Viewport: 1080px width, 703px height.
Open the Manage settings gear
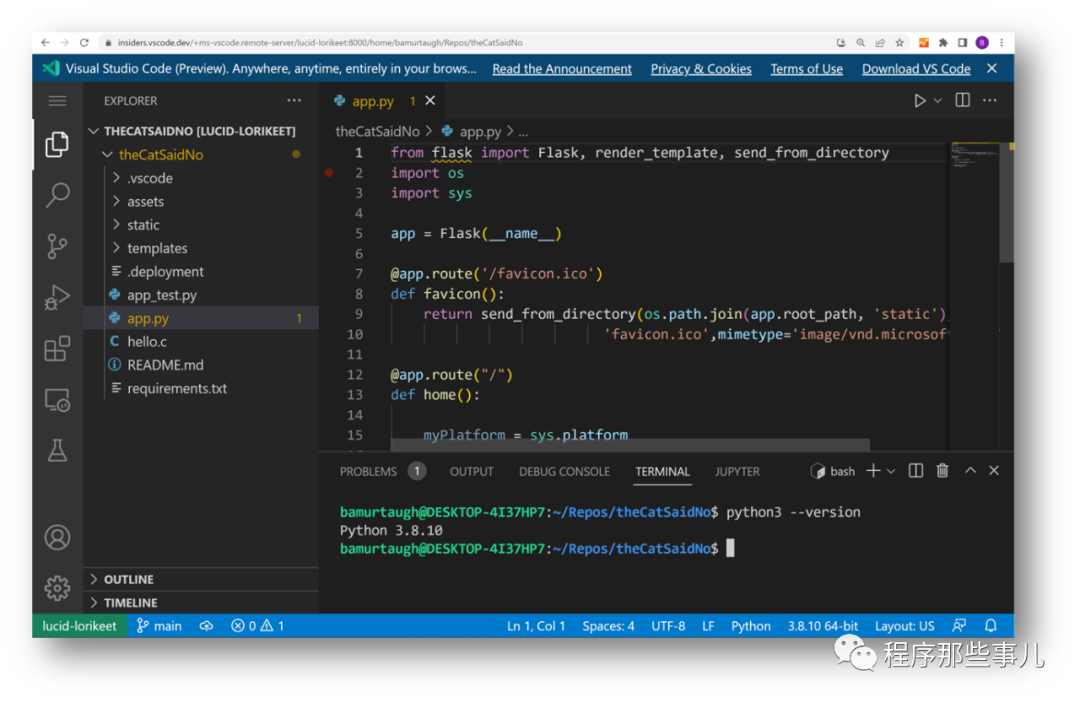point(57,588)
